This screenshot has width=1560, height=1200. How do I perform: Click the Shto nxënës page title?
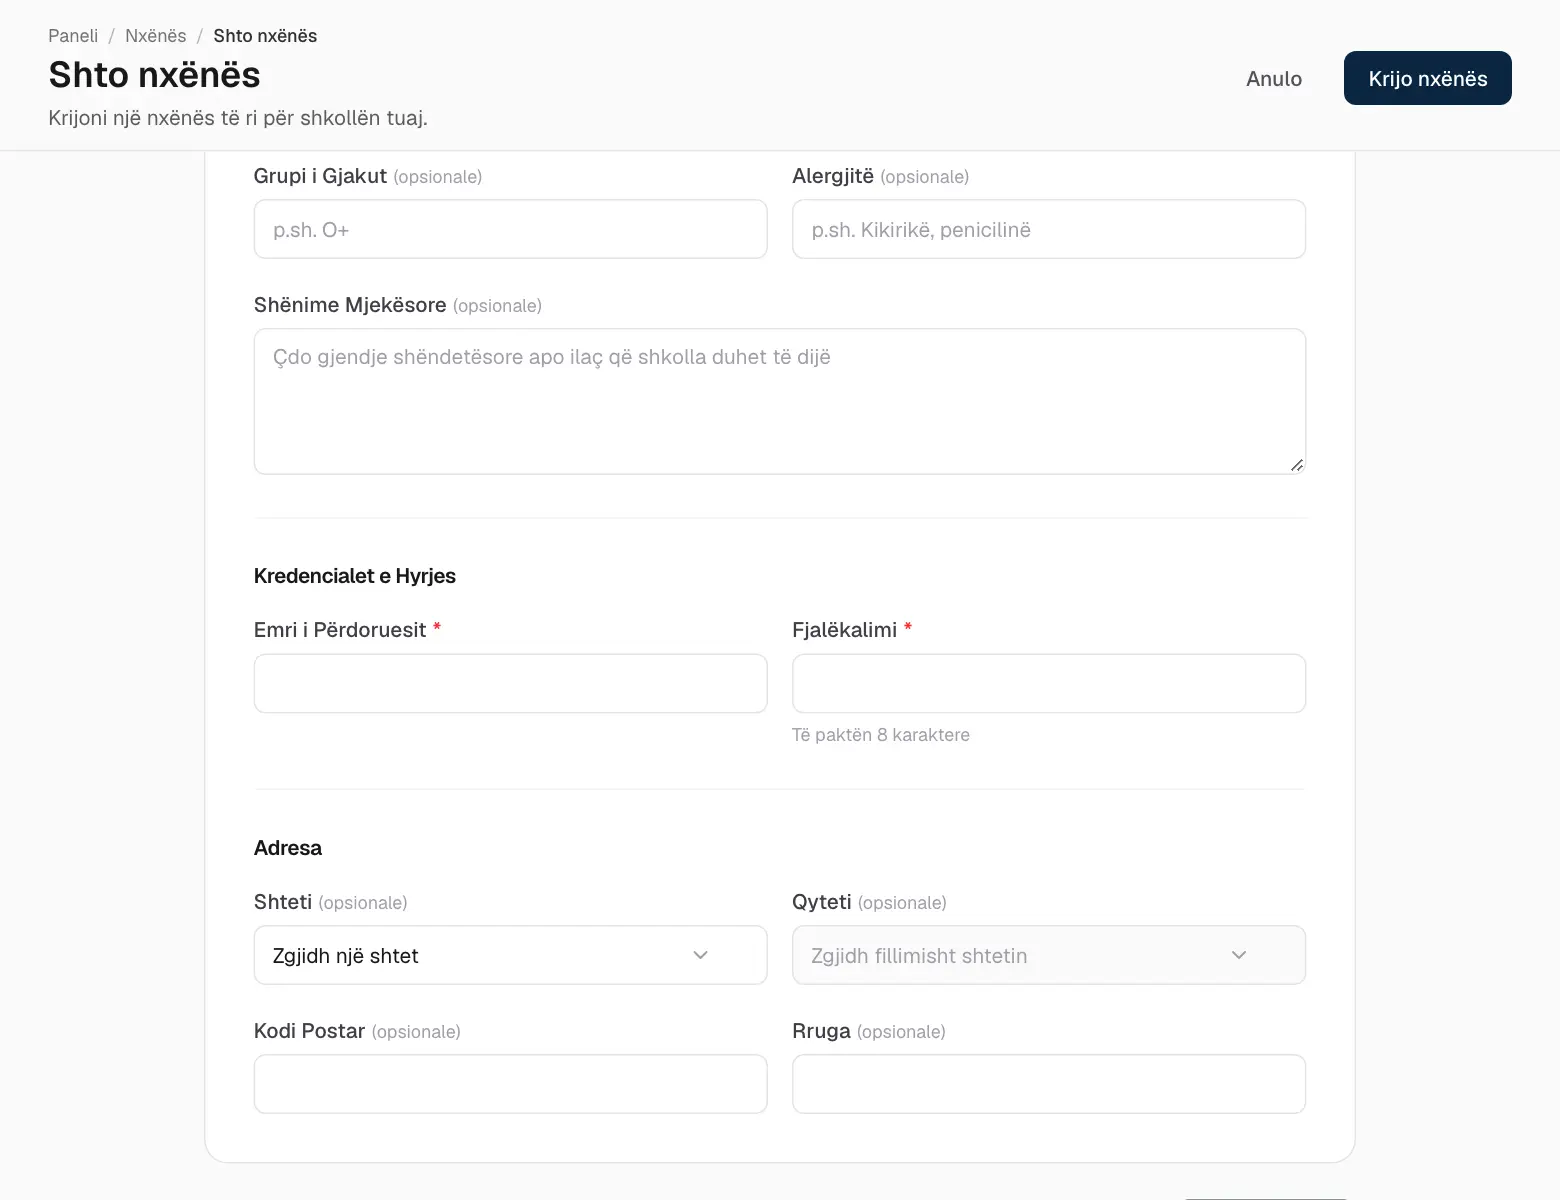pos(154,75)
